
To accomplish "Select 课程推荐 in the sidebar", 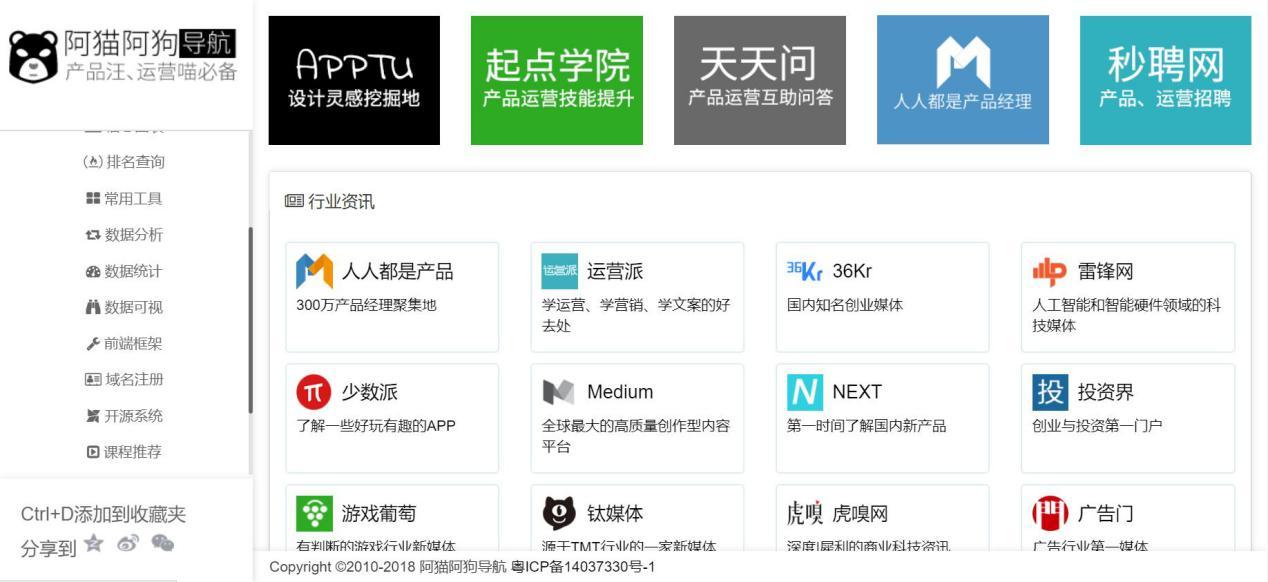I will coord(124,452).
